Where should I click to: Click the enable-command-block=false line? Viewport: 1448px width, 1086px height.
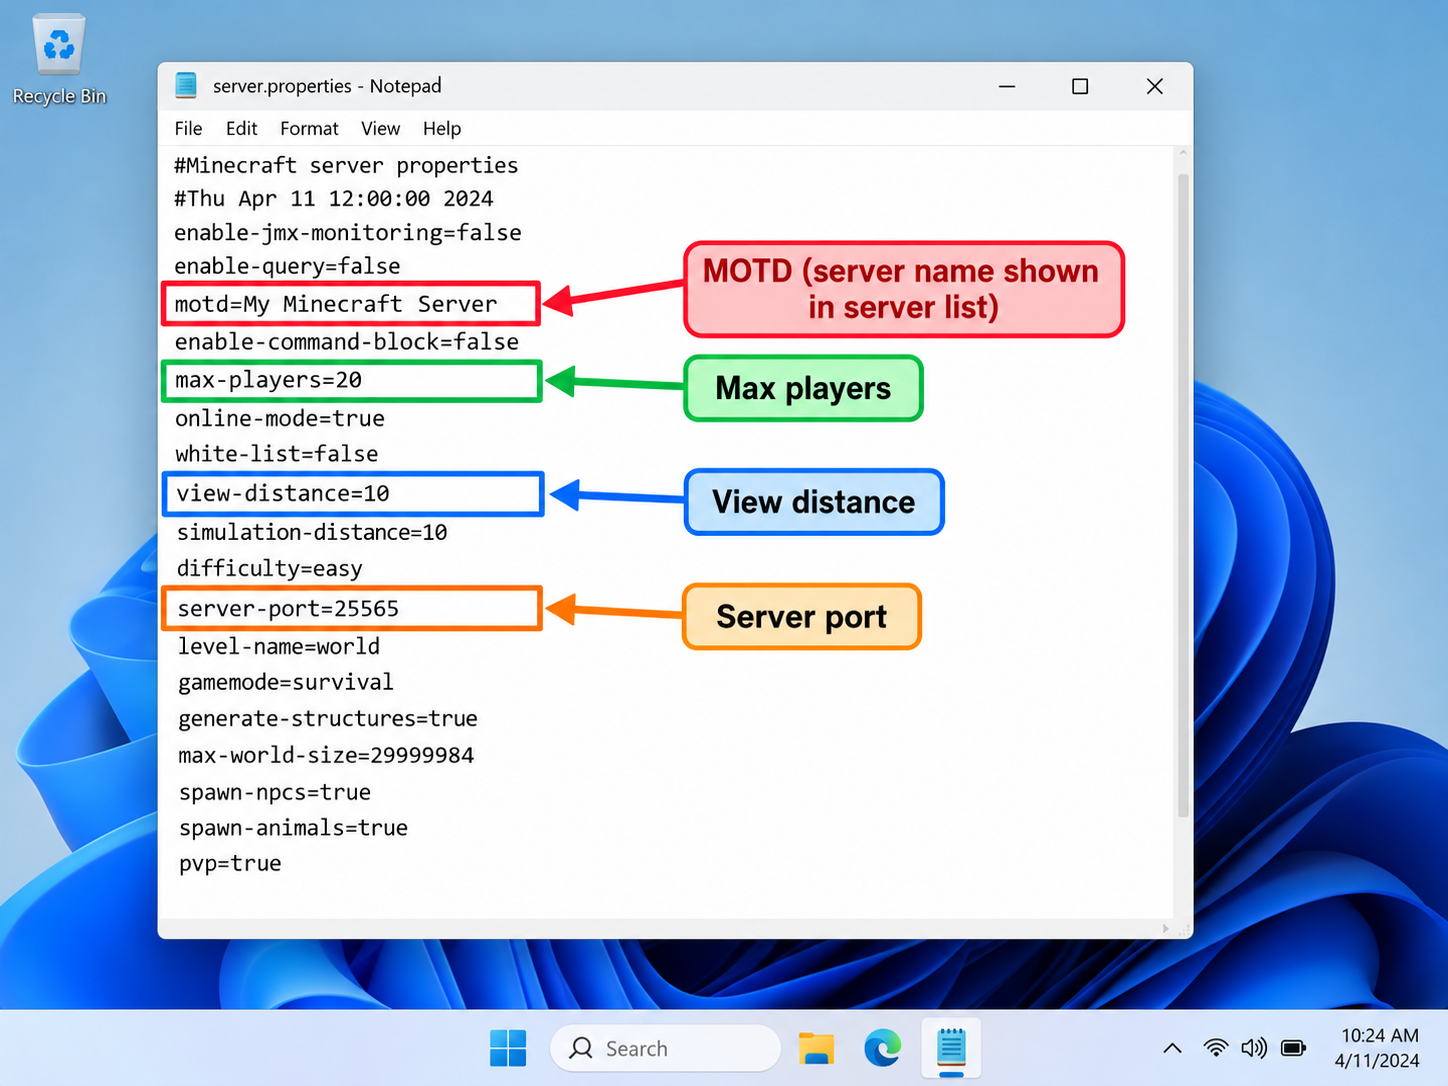click(347, 342)
